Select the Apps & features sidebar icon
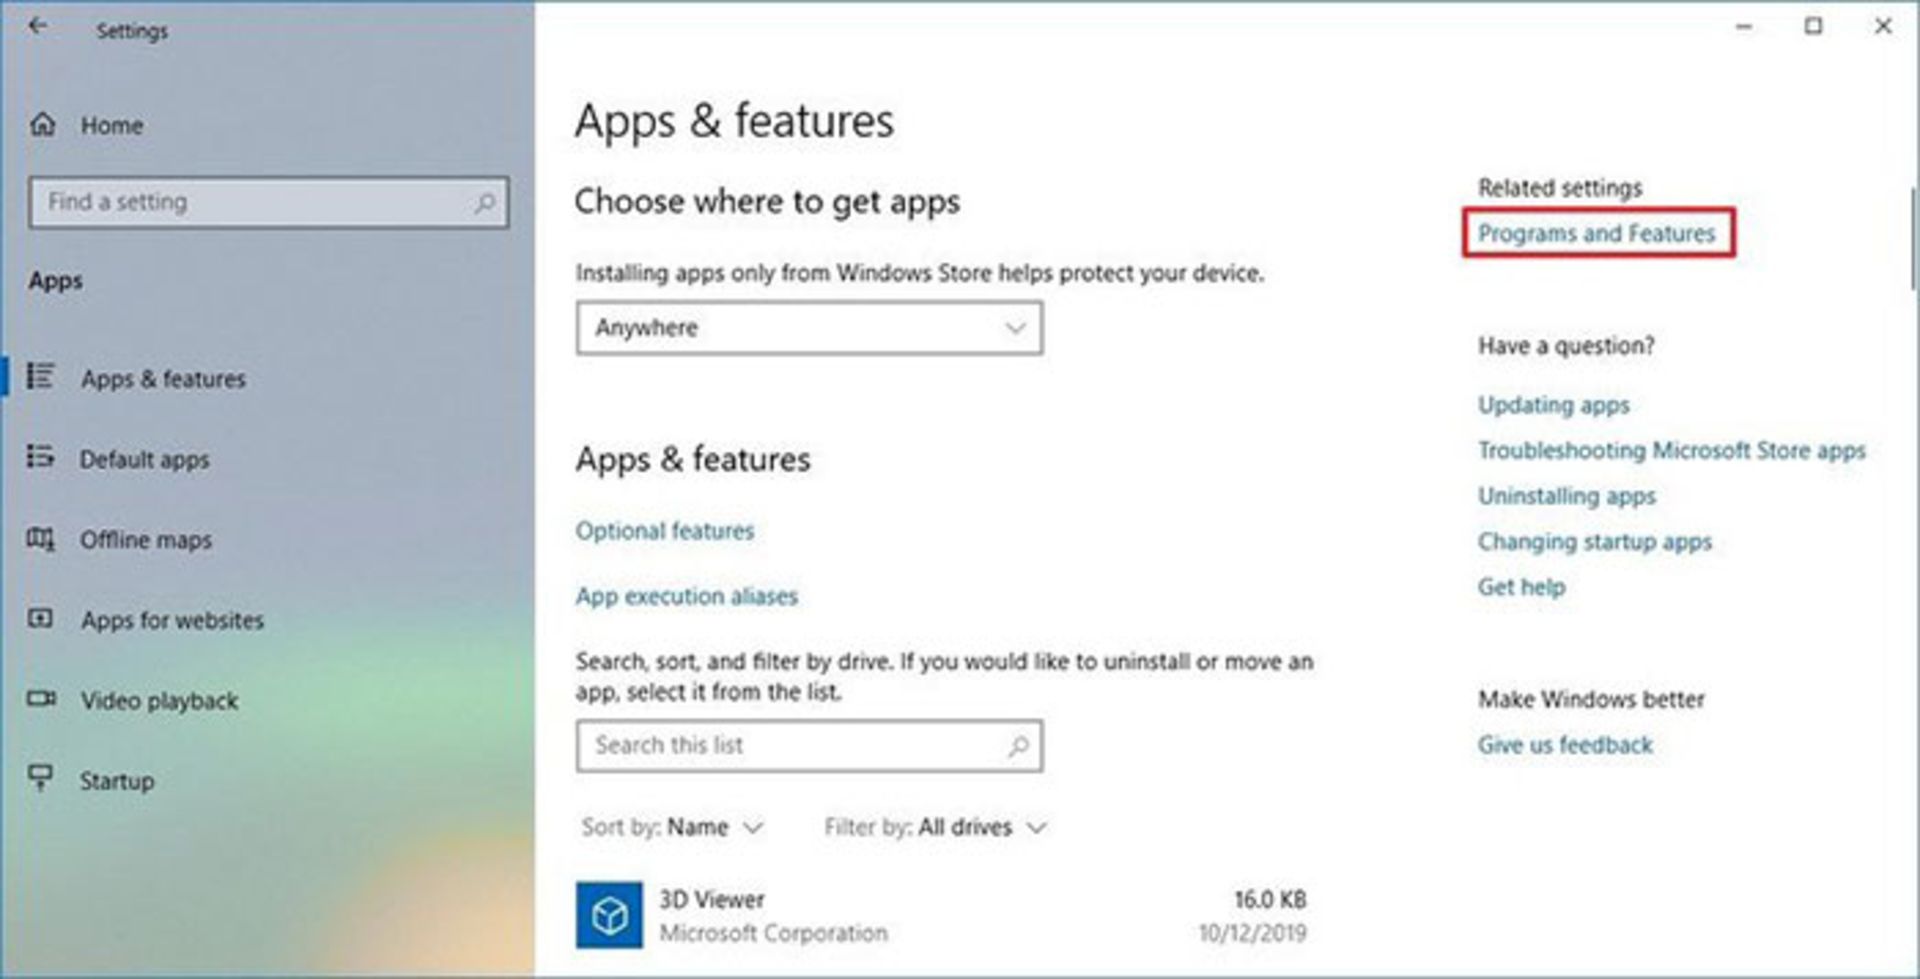This screenshot has width=1920, height=979. click(x=40, y=376)
